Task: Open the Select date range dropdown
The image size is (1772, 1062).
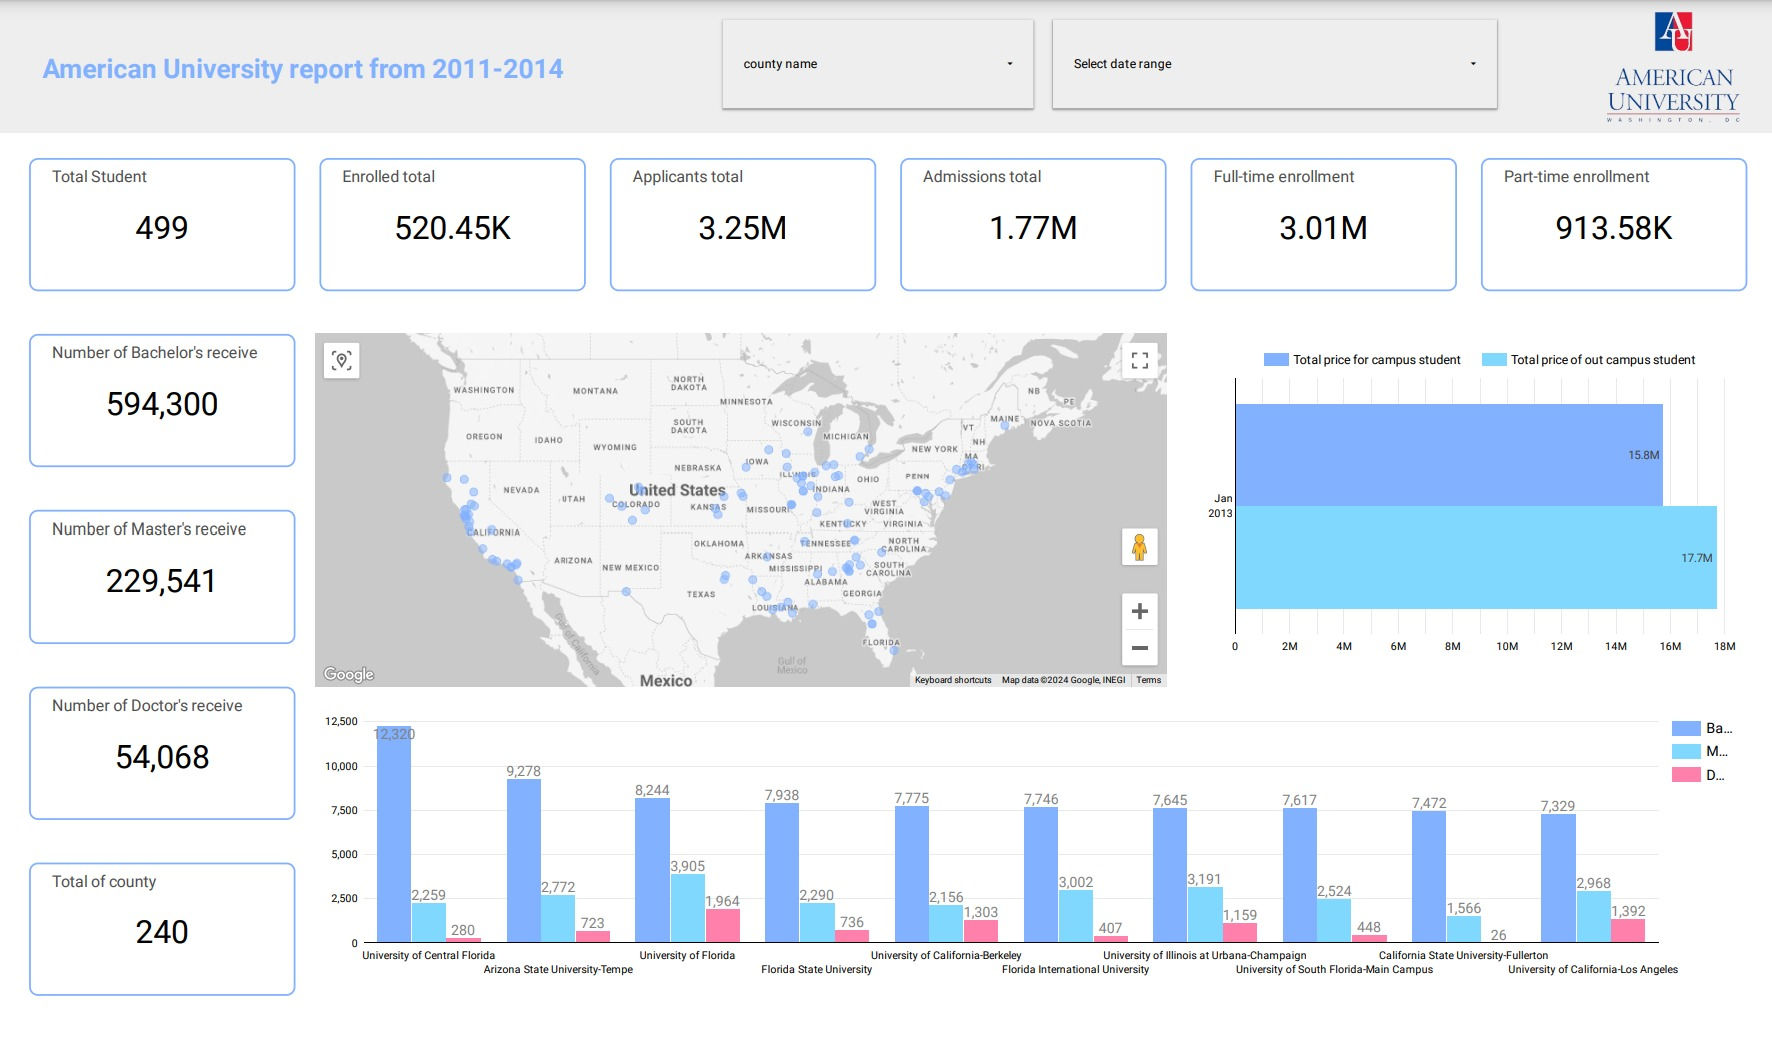Action: [x=1275, y=64]
